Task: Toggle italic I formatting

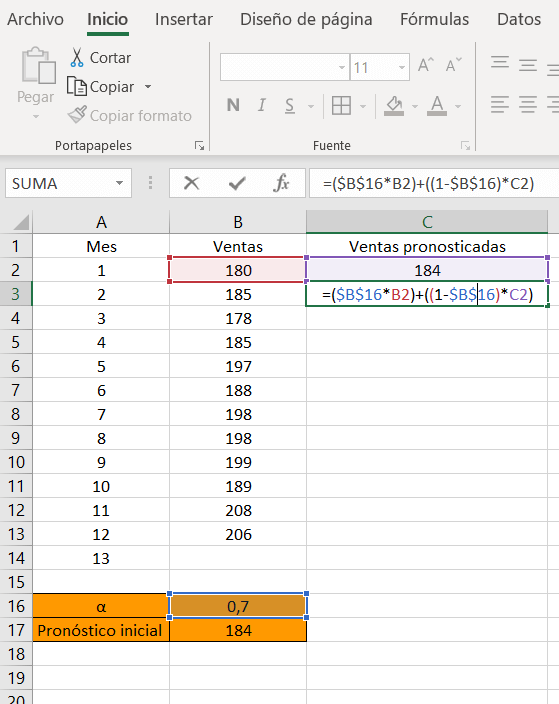Action: [262, 106]
